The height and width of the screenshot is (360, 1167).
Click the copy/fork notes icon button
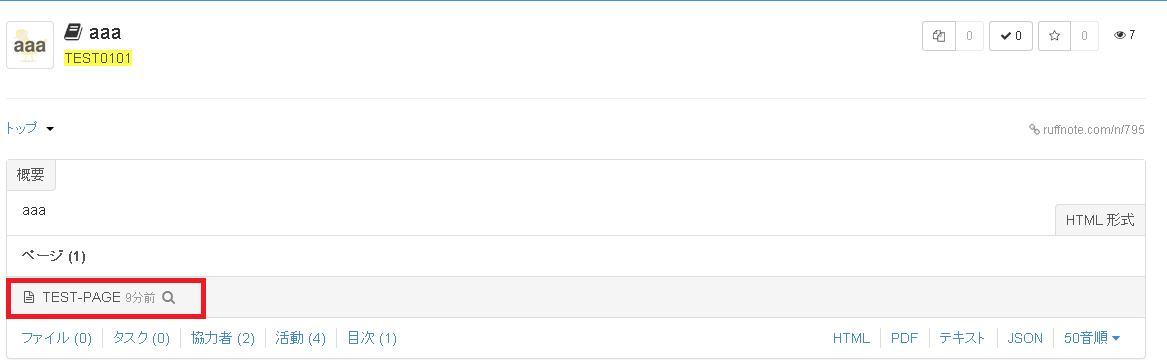click(939, 36)
